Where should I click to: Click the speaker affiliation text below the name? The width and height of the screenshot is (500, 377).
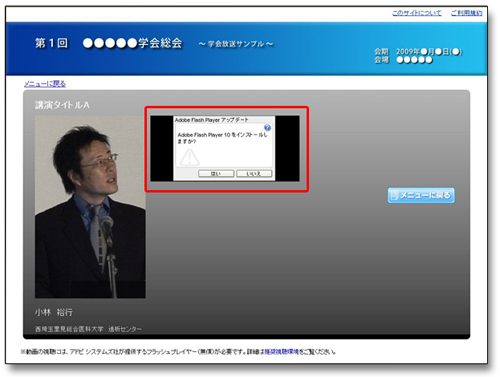(x=88, y=329)
